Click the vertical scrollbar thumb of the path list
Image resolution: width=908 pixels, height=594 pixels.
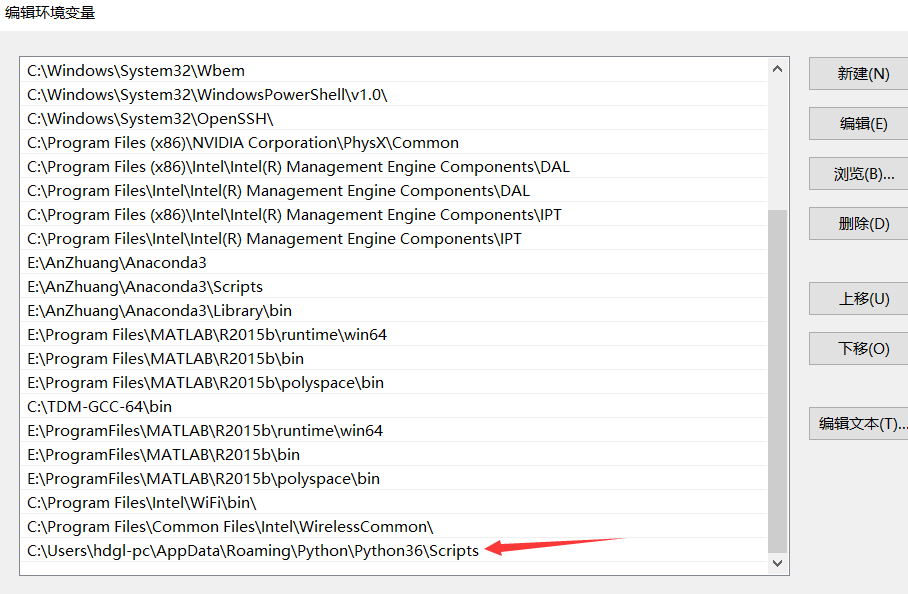tap(777, 381)
